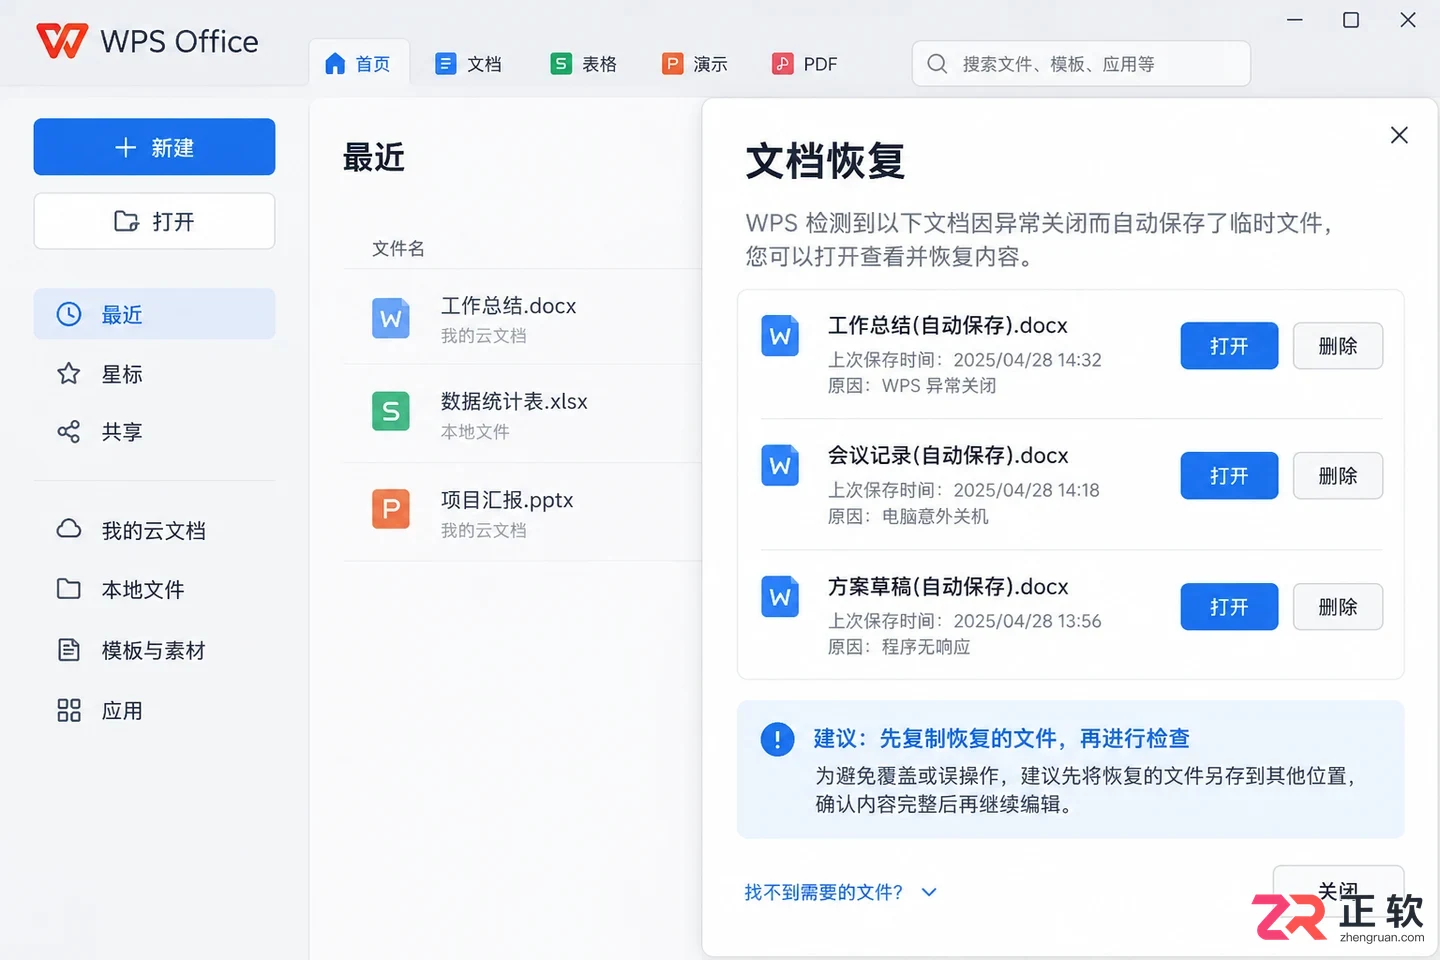Click the document icon beside 模板与素材

(x=69, y=650)
